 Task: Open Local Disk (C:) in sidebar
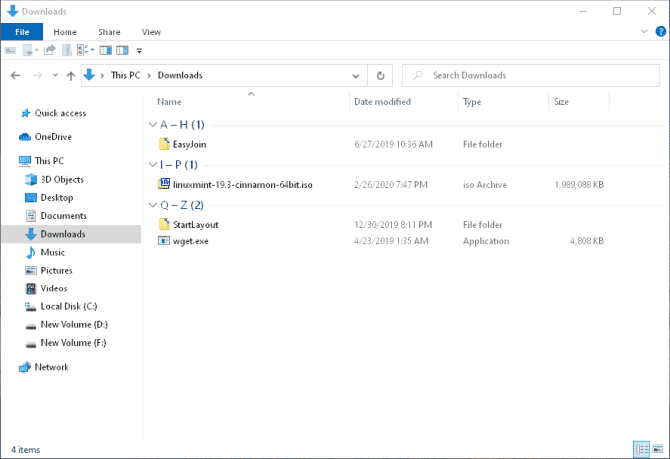coord(69,306)
